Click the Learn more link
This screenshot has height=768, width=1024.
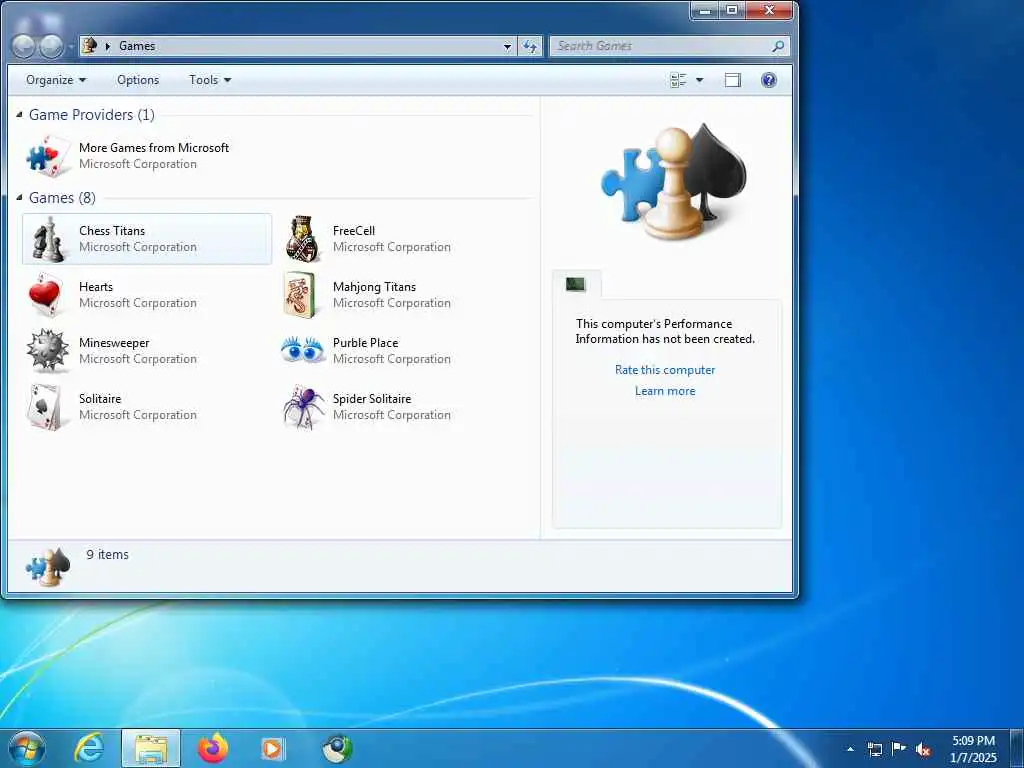point(665,391)
